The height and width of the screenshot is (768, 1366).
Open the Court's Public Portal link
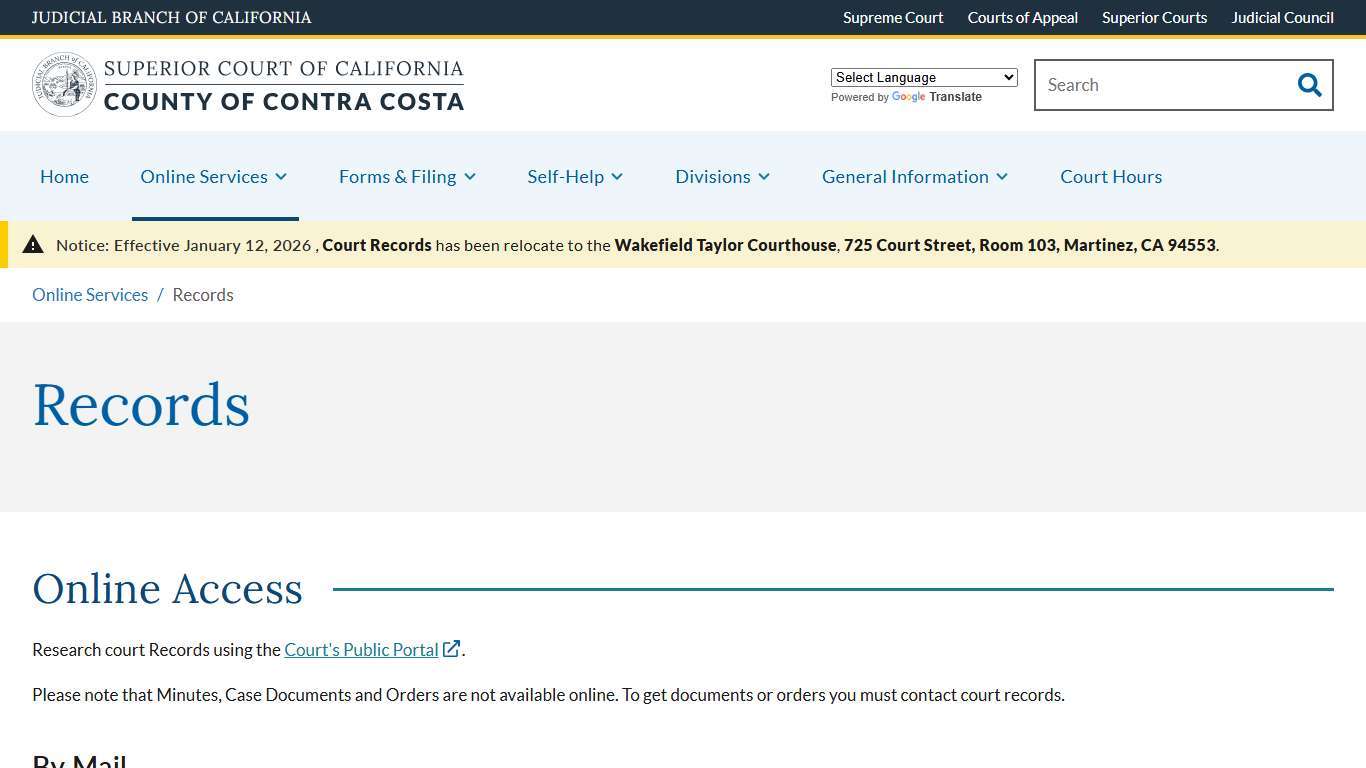361,649
